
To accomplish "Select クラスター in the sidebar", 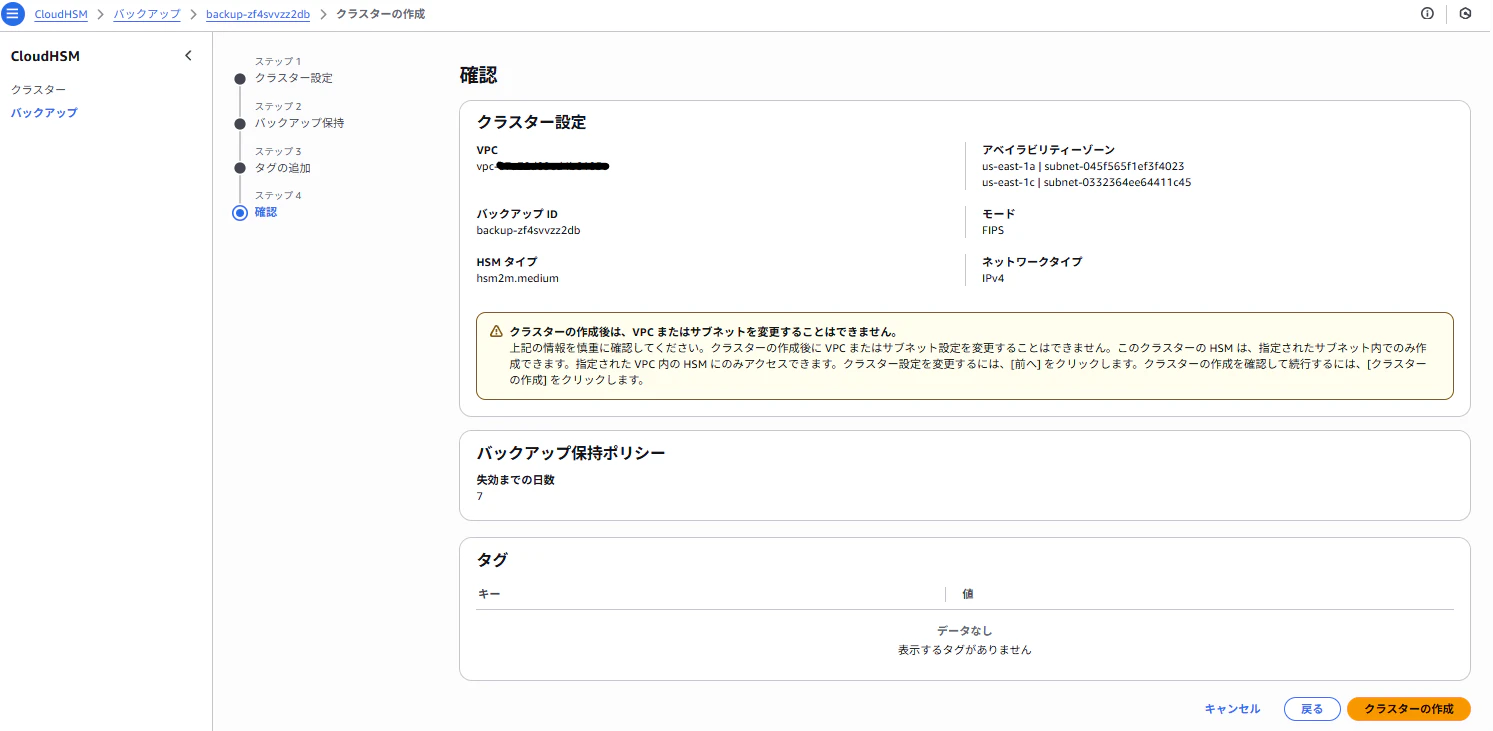I will (39, 90).
